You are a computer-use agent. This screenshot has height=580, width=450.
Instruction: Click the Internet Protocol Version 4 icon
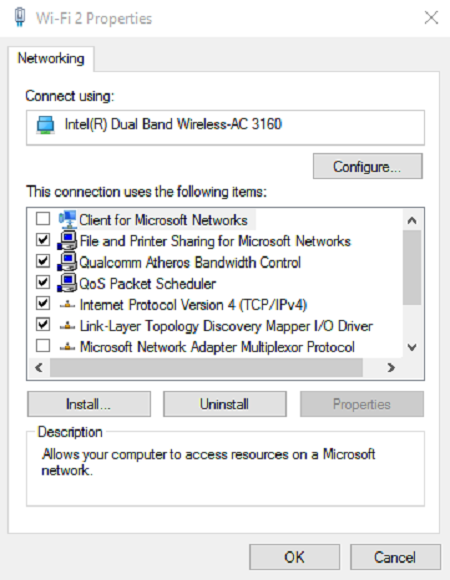pyautogui.click(x=67, y=305)
